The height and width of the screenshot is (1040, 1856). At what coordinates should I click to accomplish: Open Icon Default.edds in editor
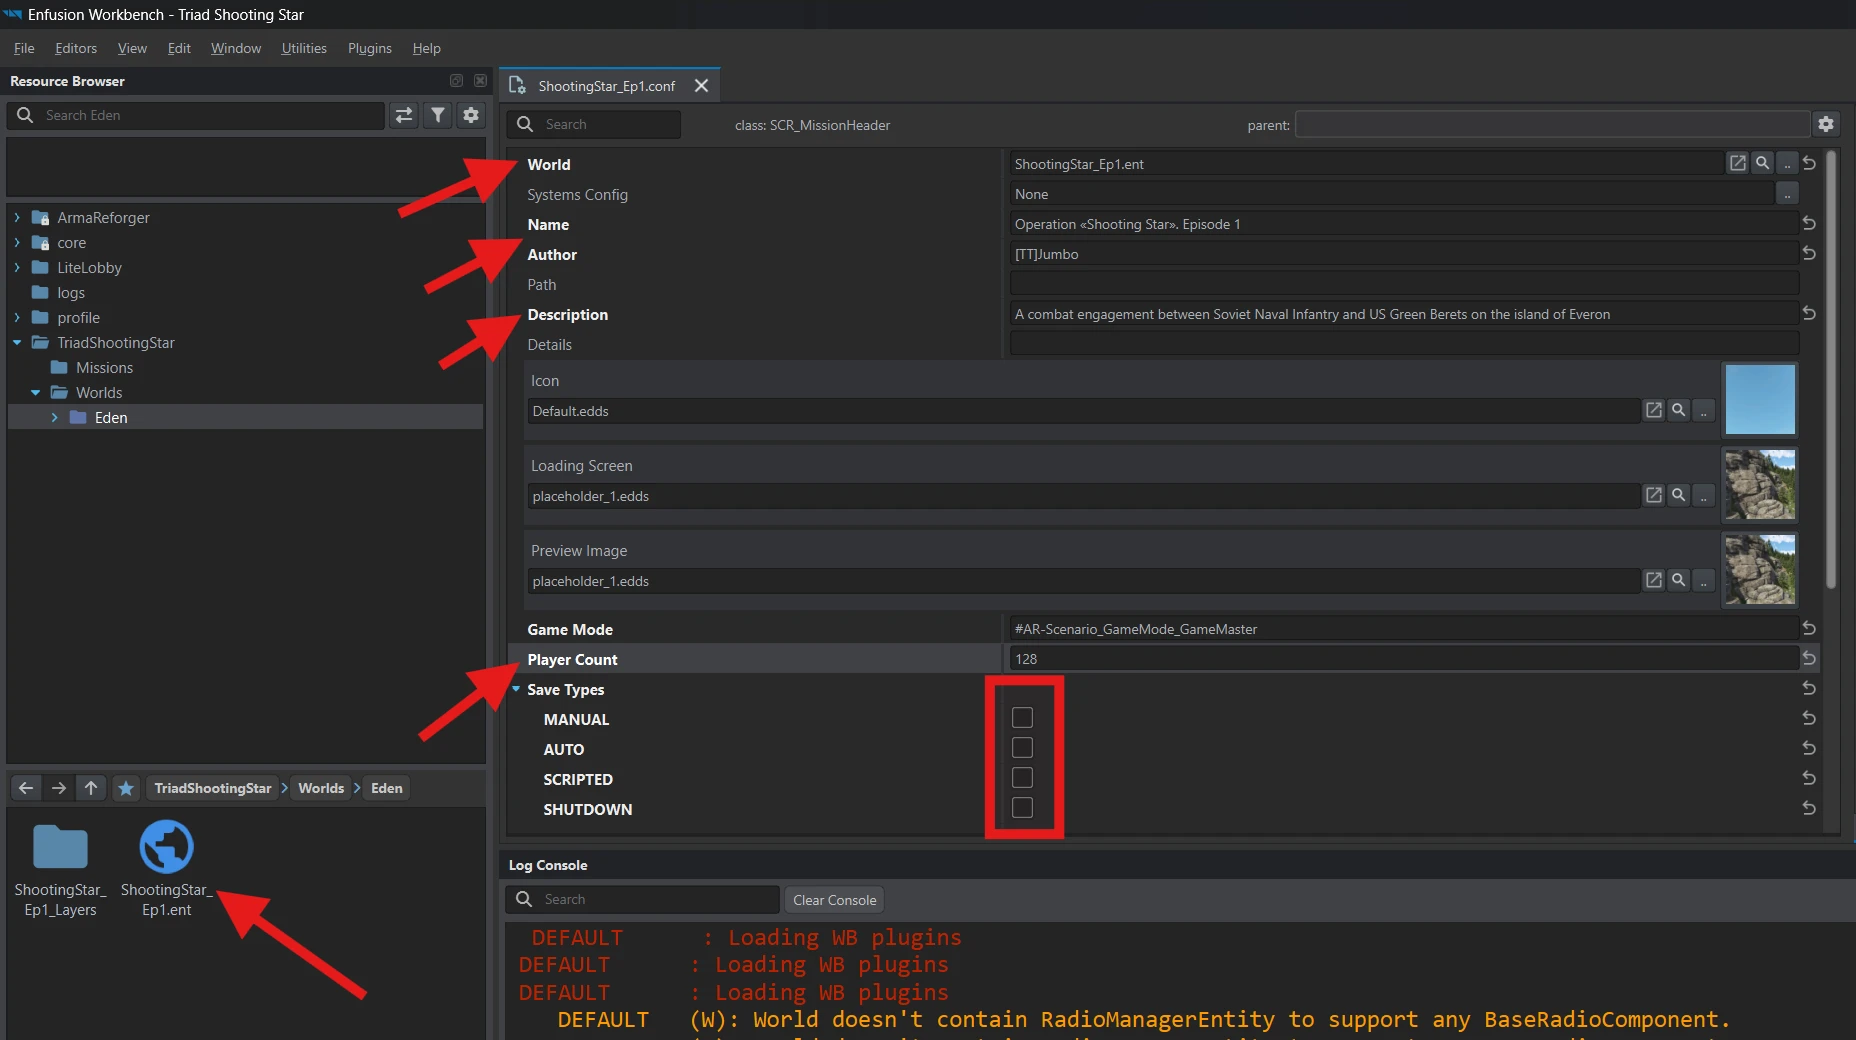pos(1654,410)
